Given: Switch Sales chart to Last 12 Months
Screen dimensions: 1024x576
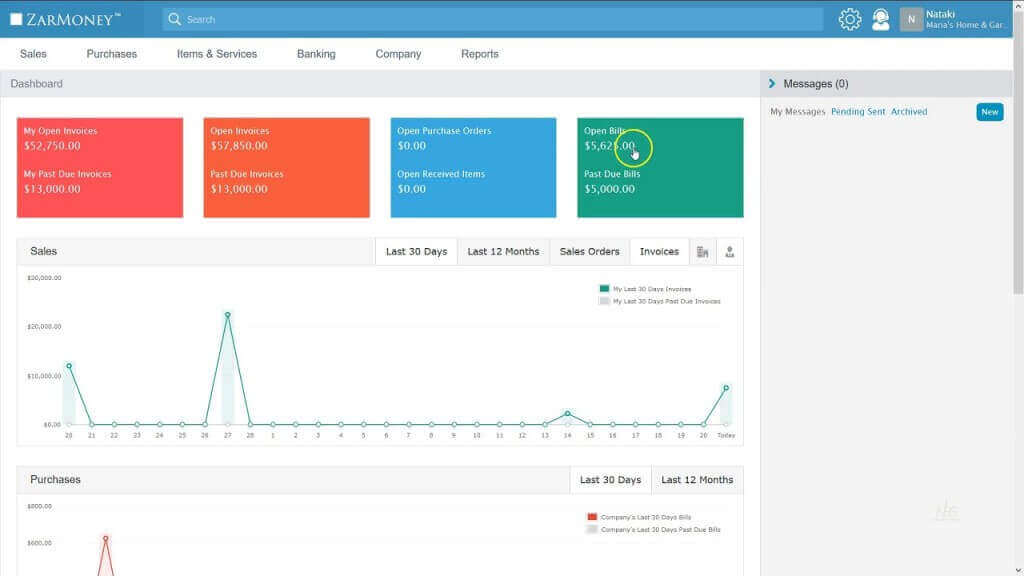Looking at the screenshot, I should [504, 251].
